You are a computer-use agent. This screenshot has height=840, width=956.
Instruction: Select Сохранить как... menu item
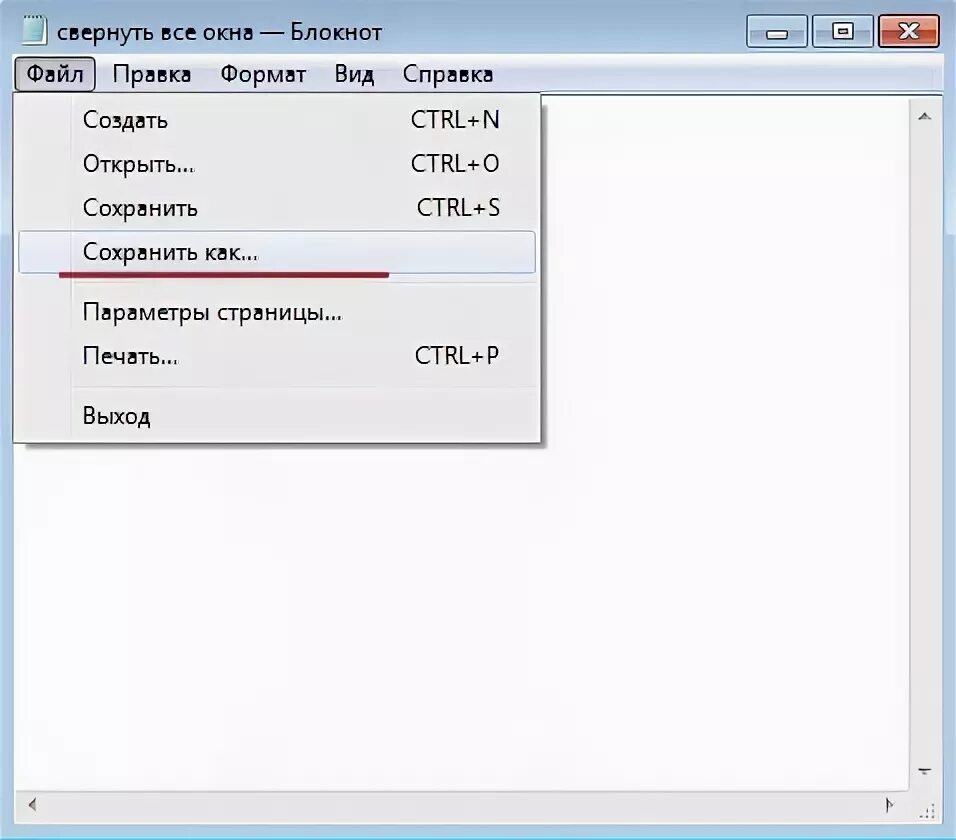click(277, 252)
